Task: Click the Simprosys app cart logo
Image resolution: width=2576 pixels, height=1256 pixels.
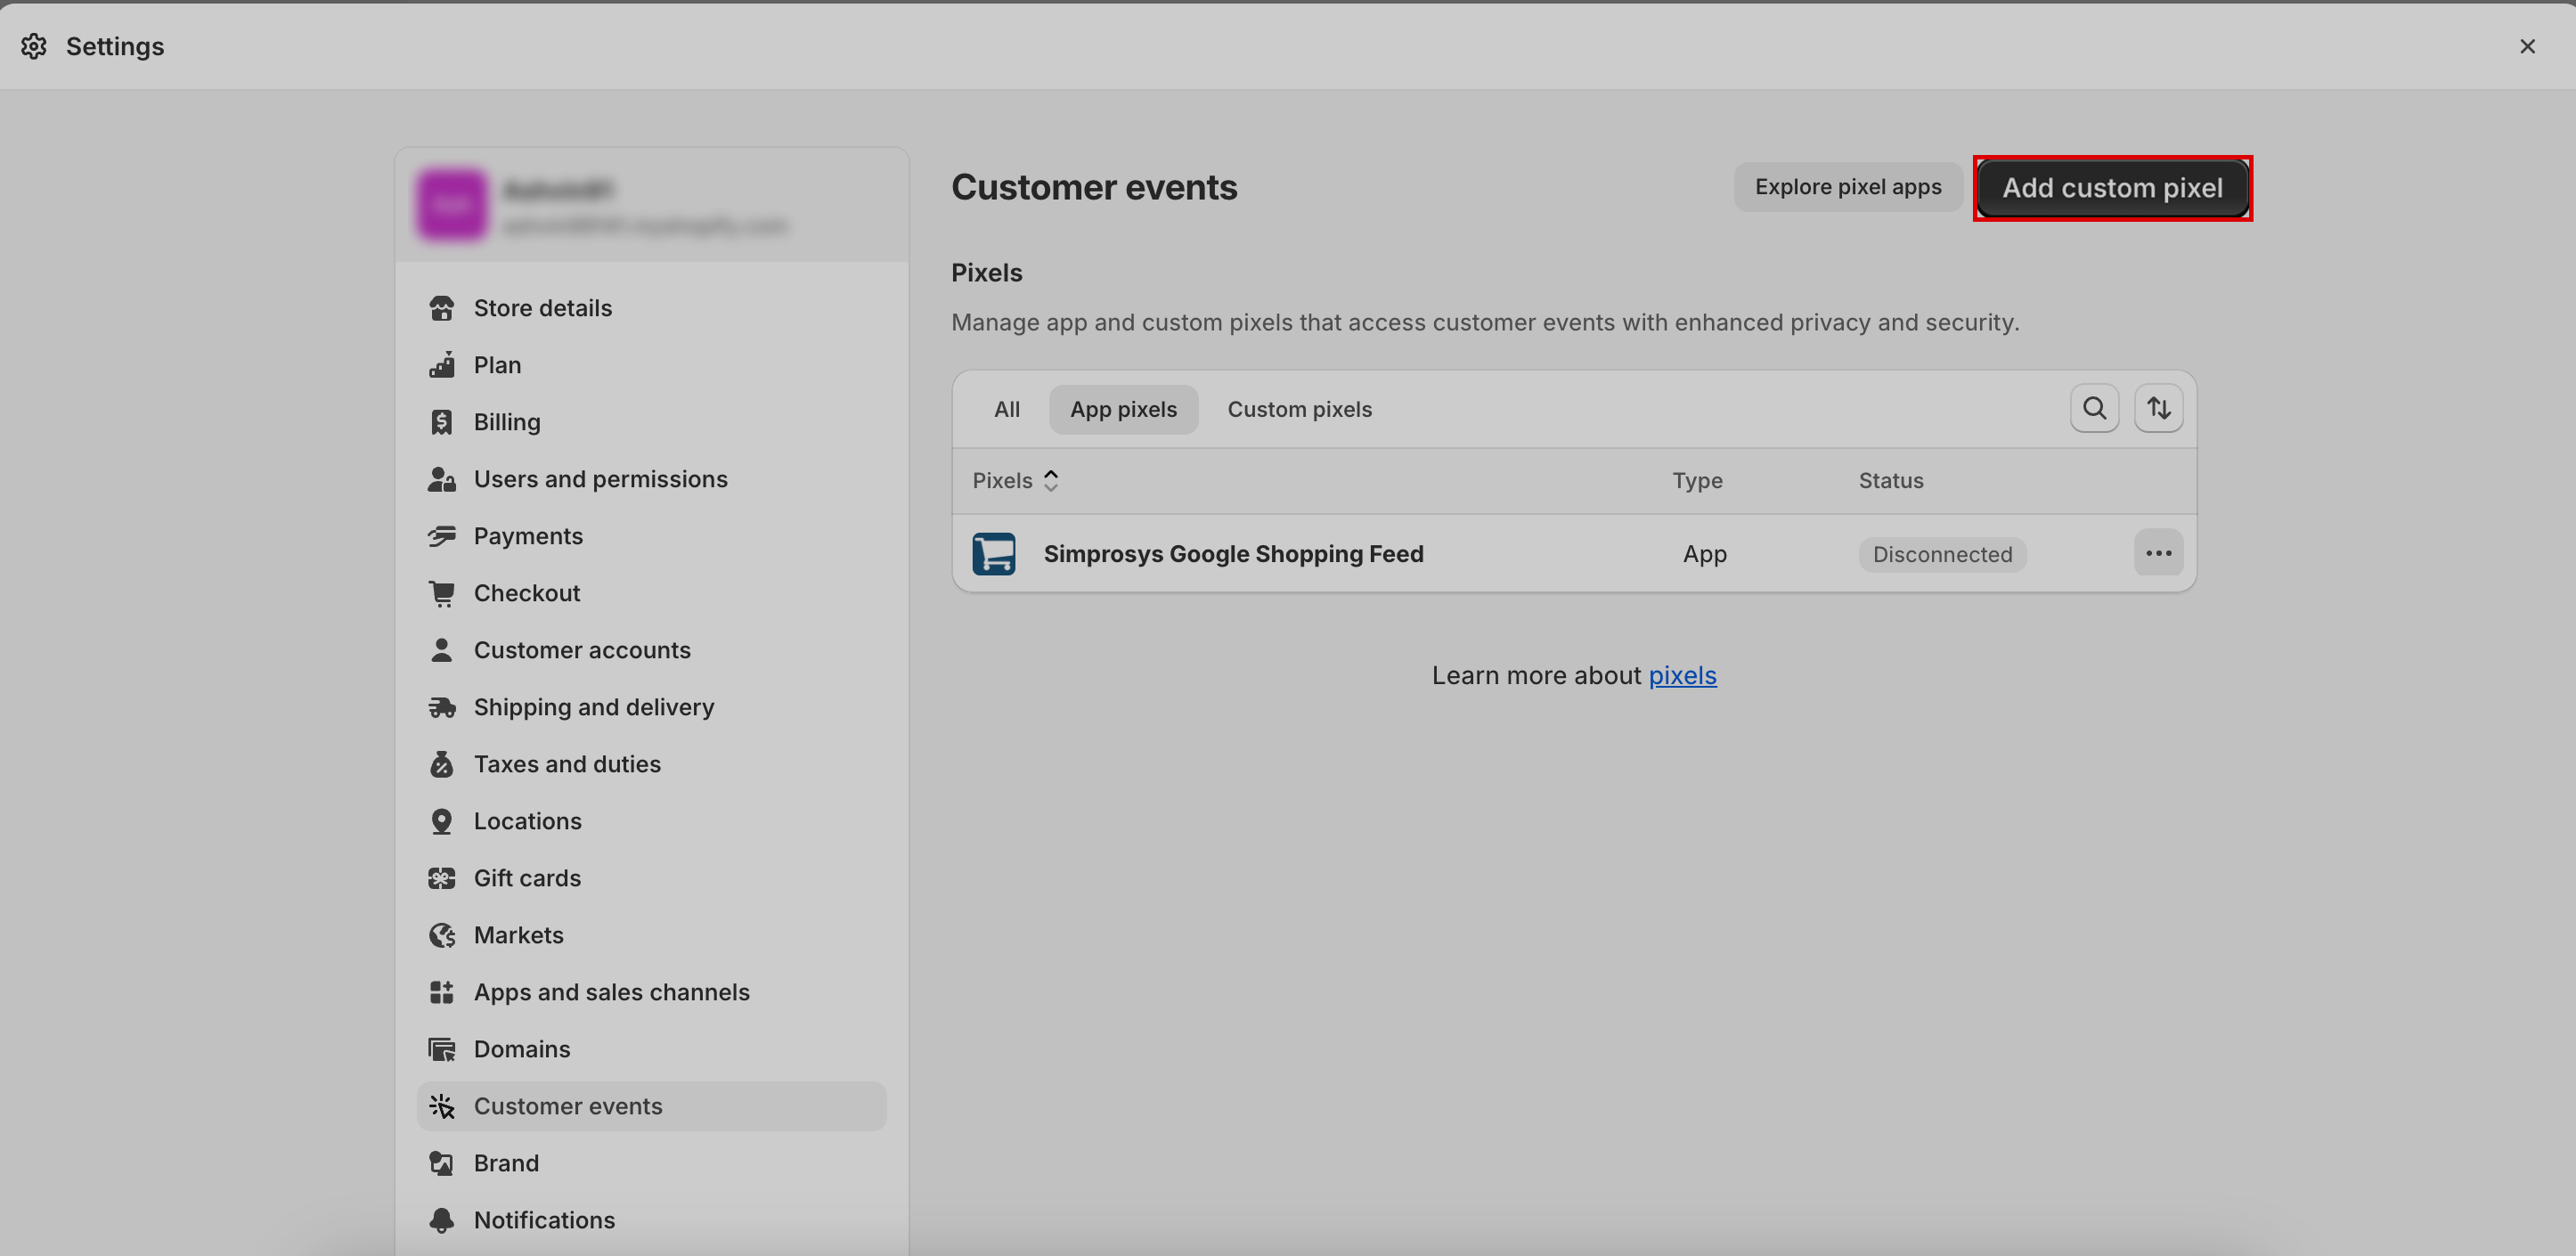Action: (x=994, y=554)
